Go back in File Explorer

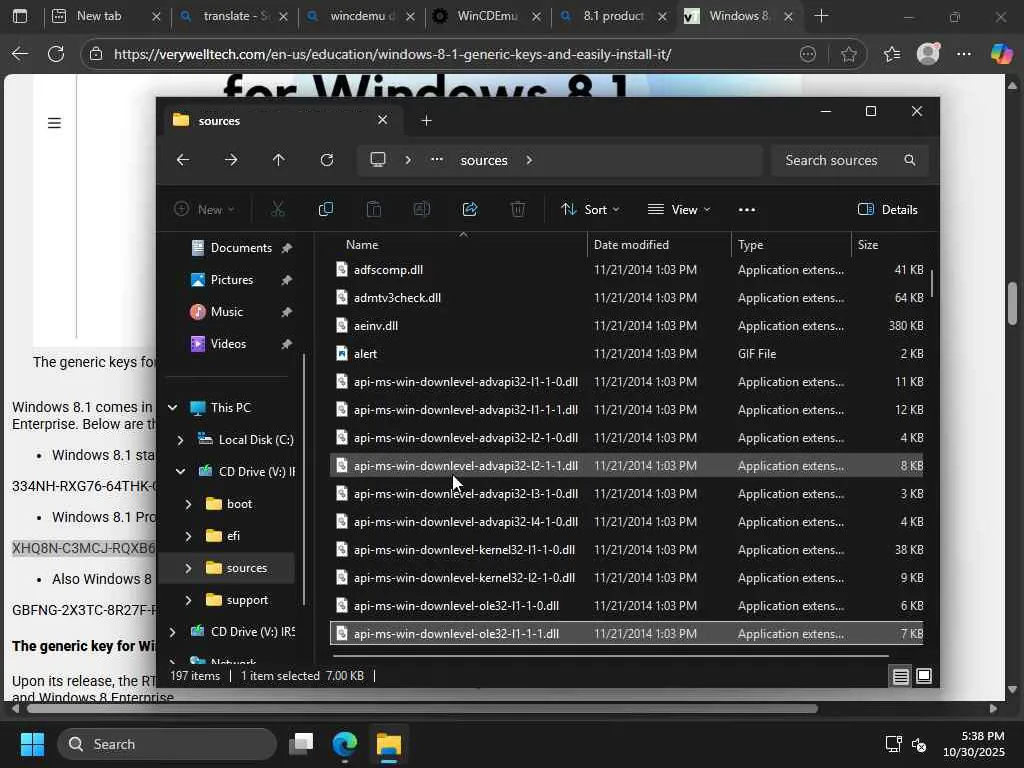pyautogui.click(x=183, y=160)
